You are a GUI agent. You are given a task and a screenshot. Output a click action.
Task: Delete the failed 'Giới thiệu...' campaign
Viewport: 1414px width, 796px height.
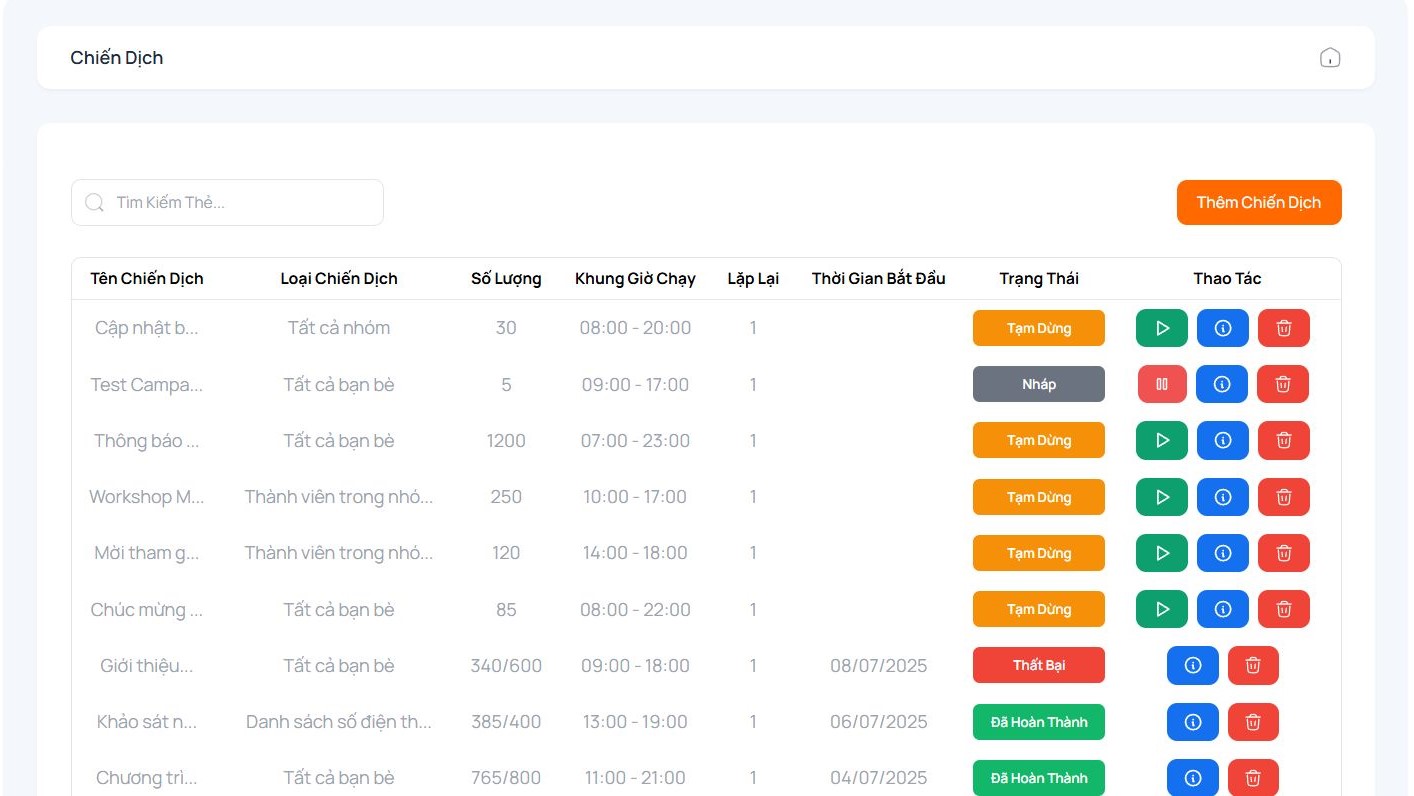coord(1253,665)
